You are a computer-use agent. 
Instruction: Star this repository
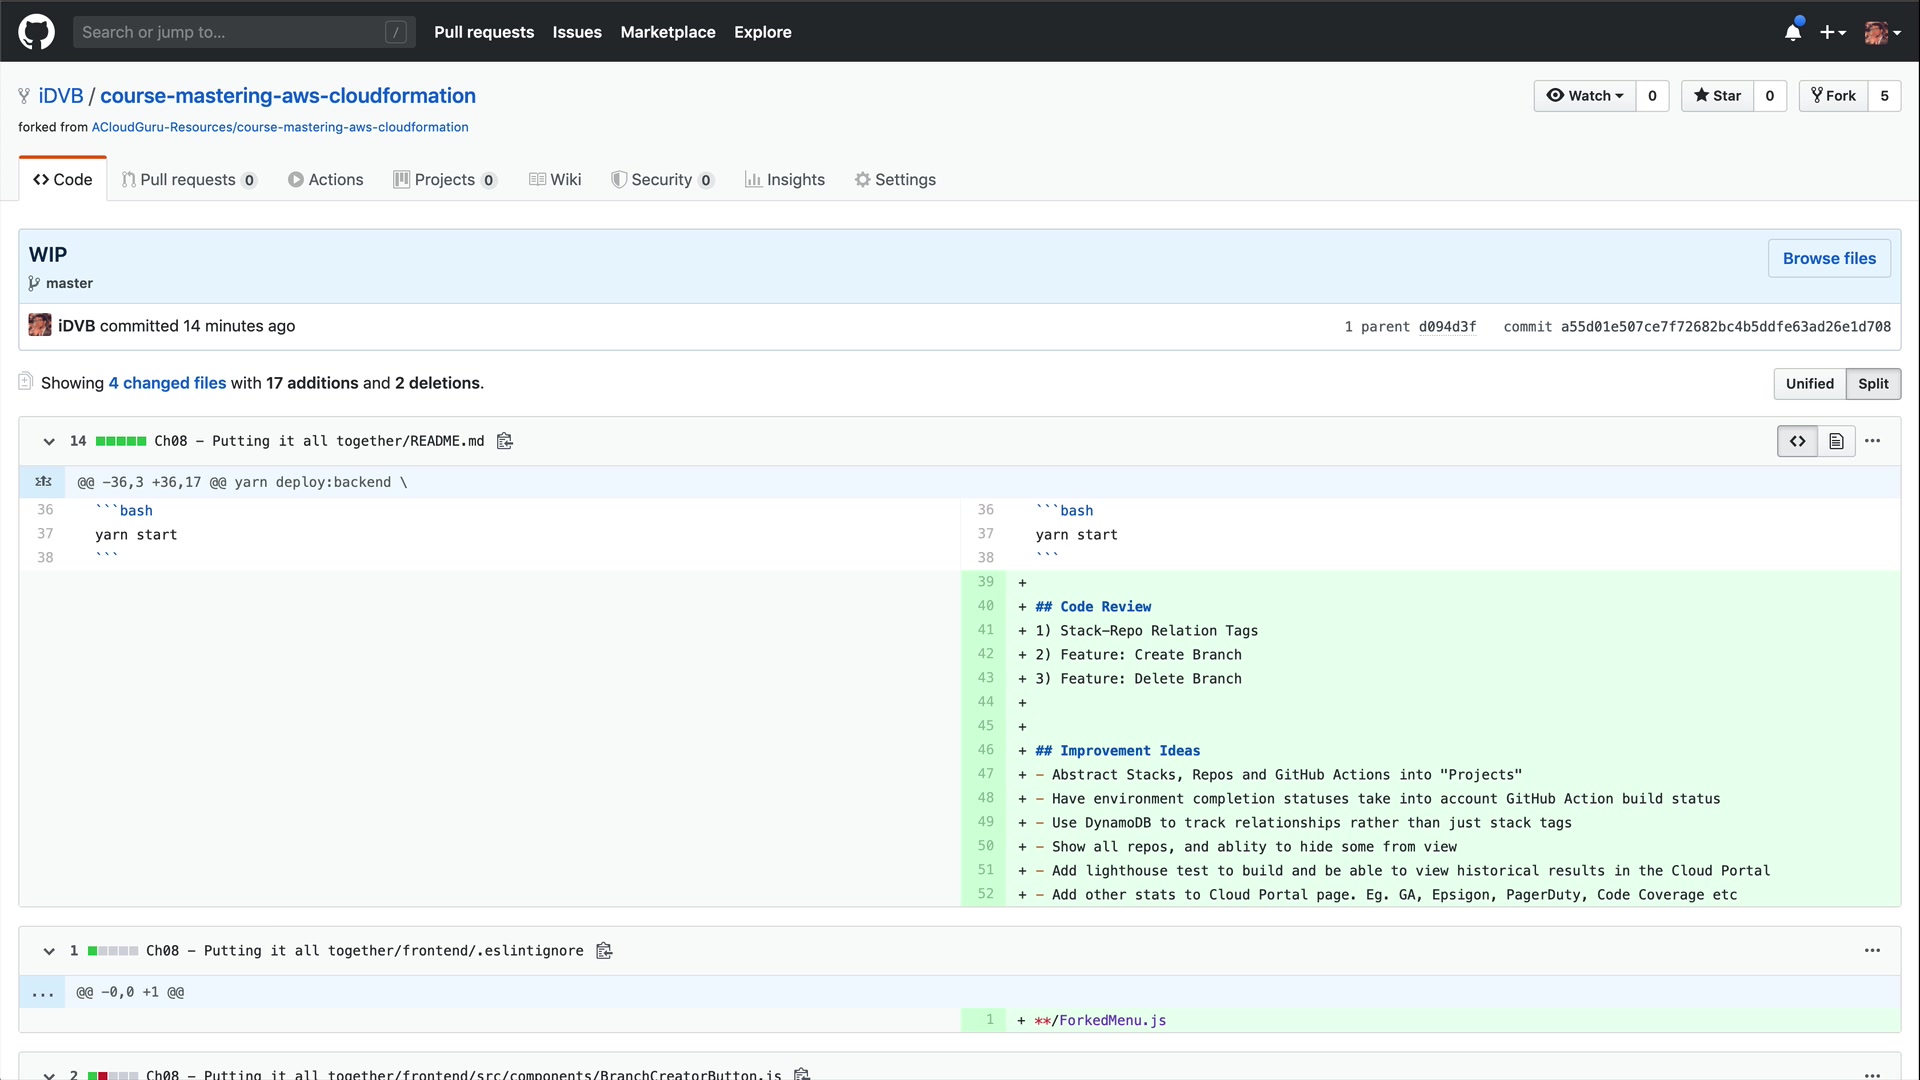(x=1717, y=96)
